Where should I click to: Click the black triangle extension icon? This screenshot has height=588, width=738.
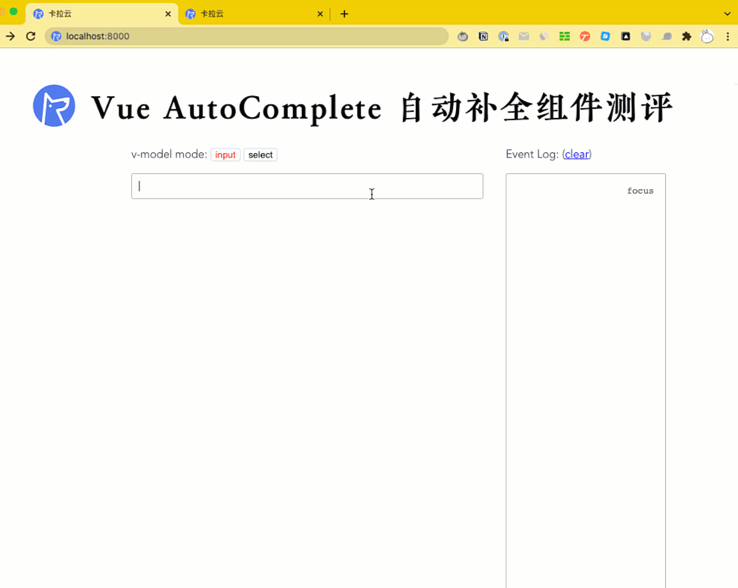point(626,36)
